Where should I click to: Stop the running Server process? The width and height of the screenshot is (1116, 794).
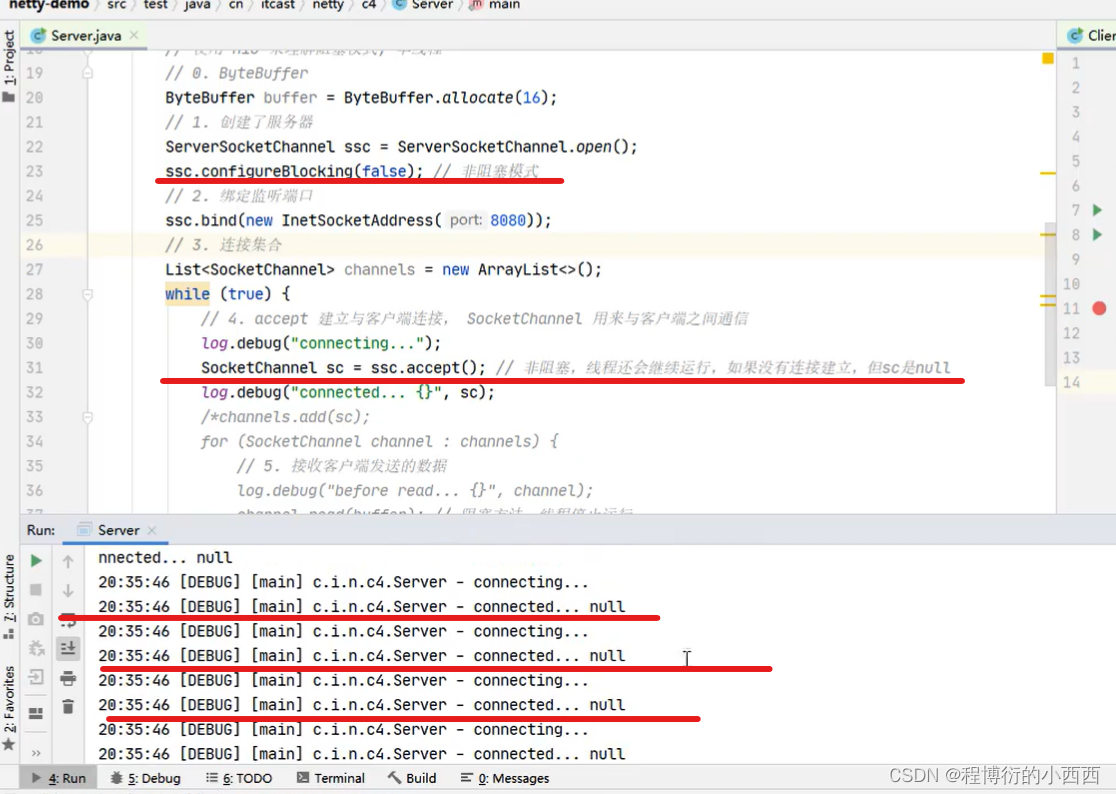click(x=36, y=590)
